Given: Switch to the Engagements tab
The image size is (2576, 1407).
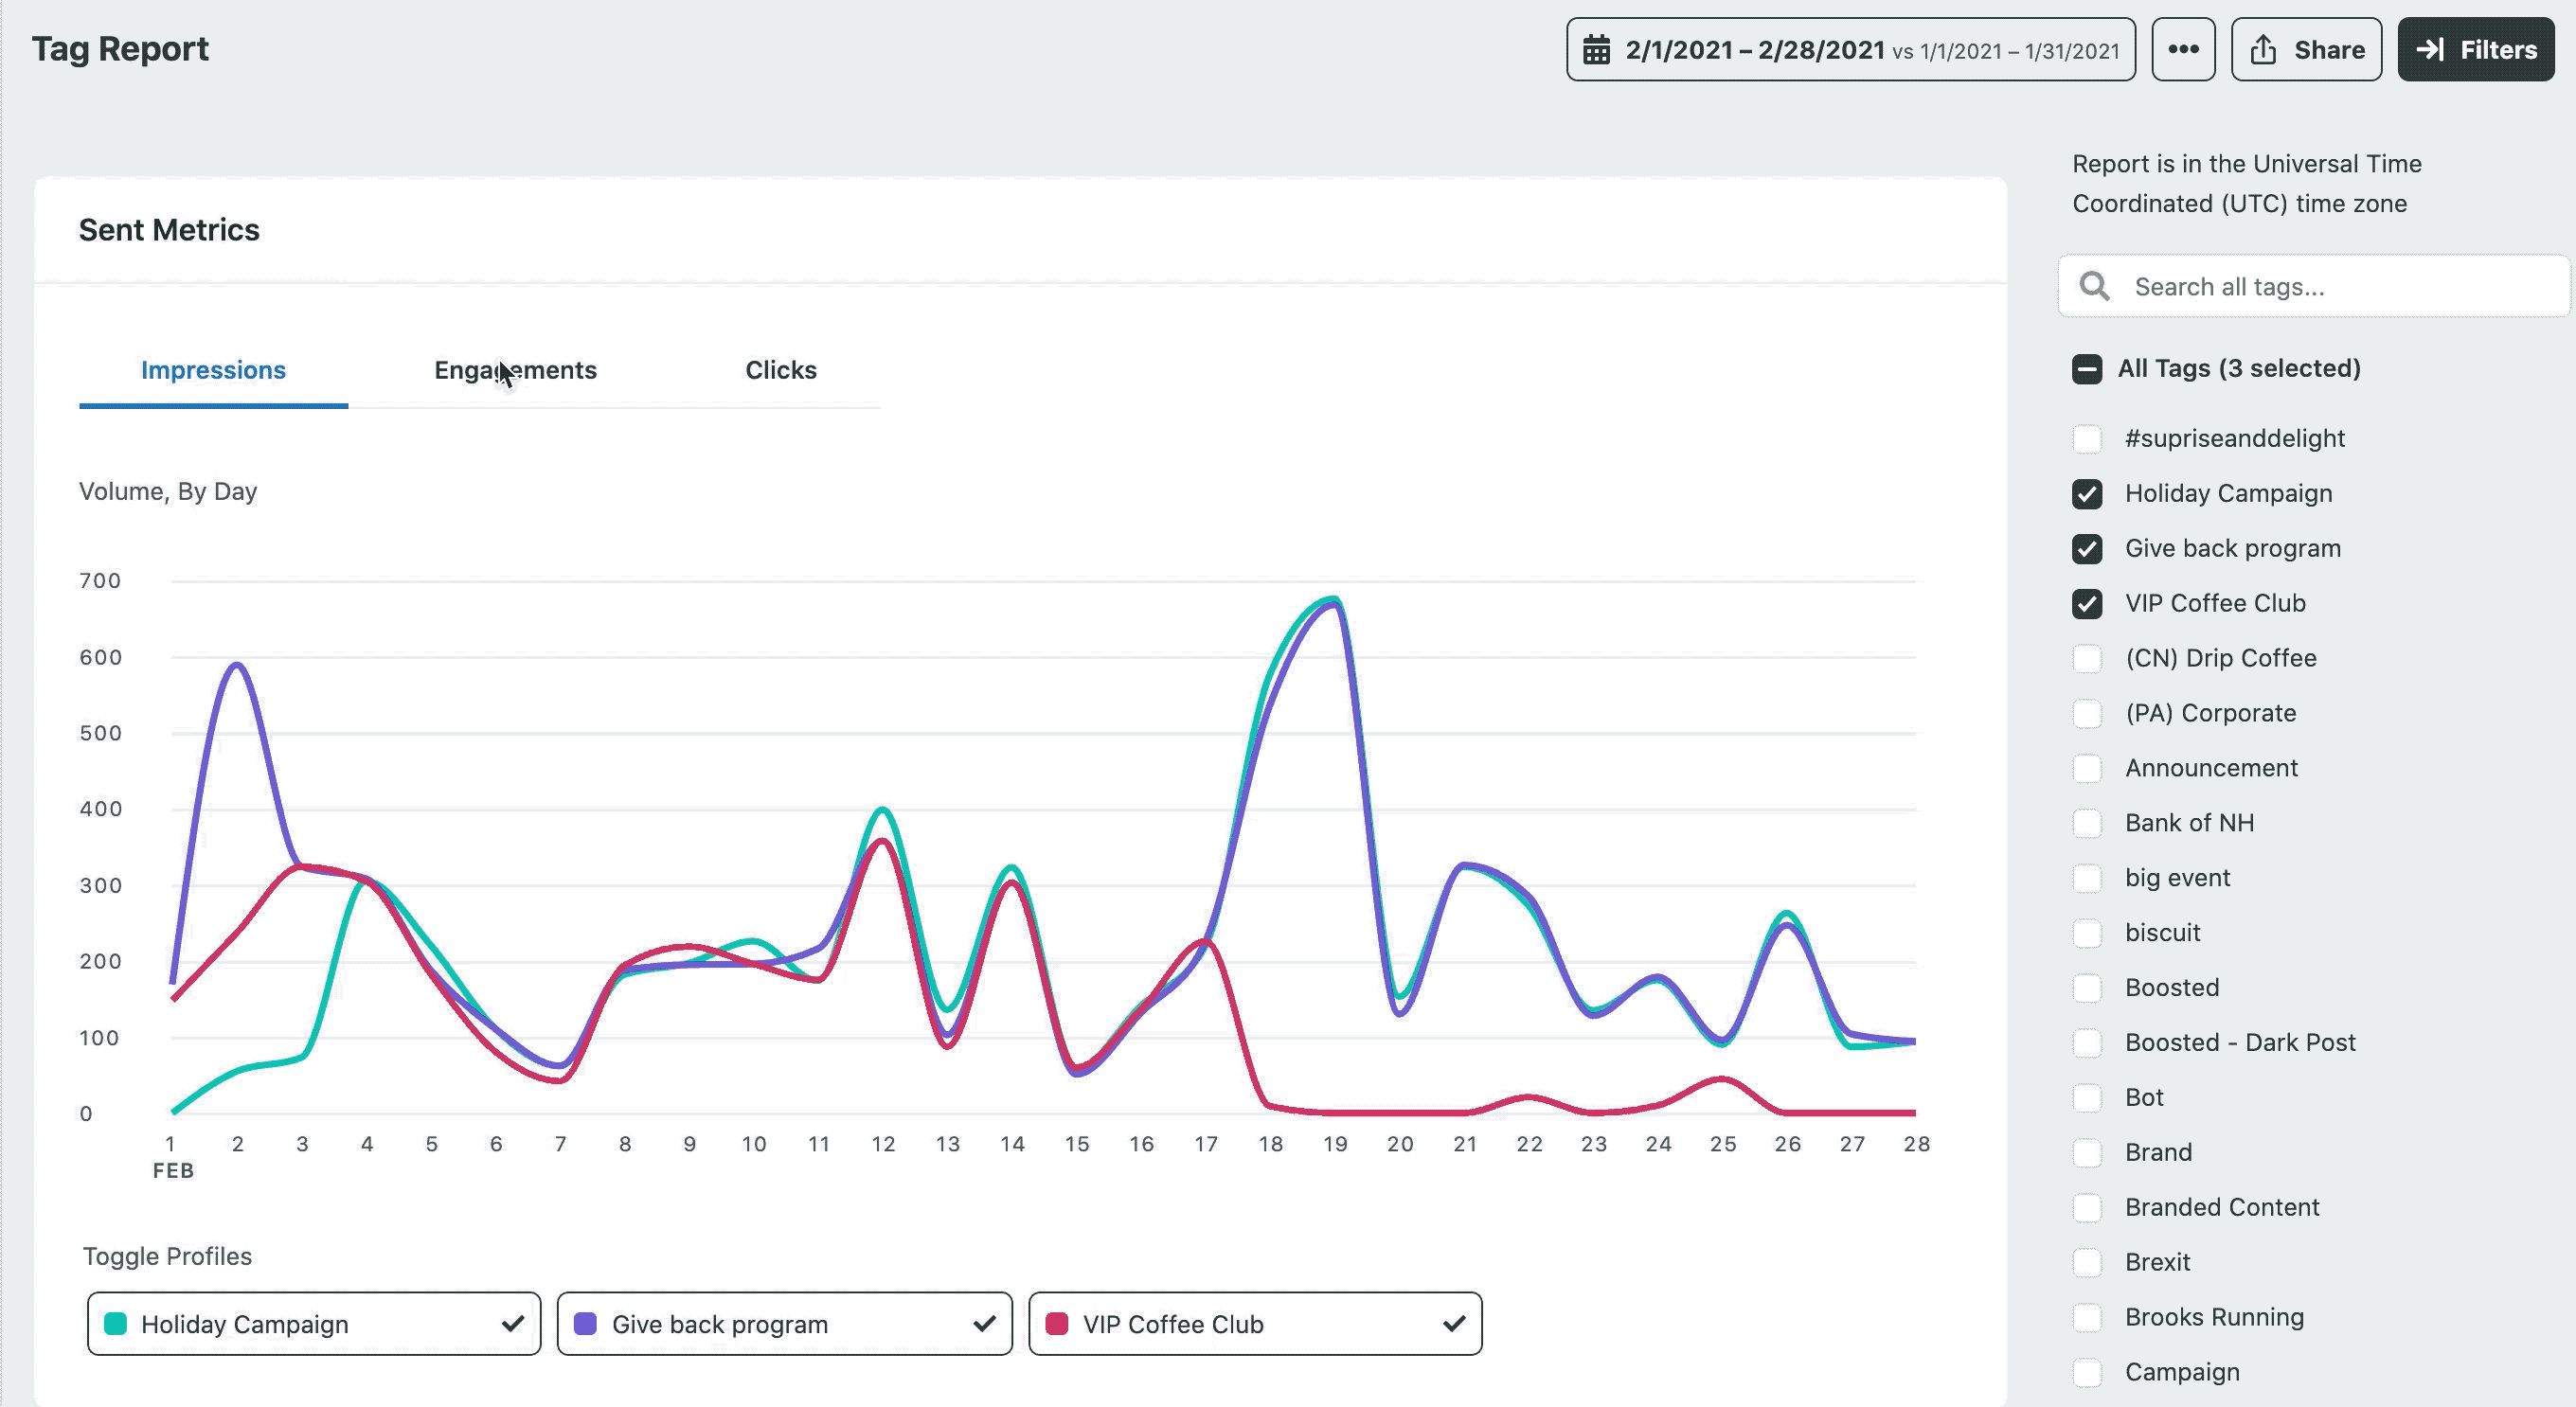Looking at the screenshot, I should click(x=515, y=370).
